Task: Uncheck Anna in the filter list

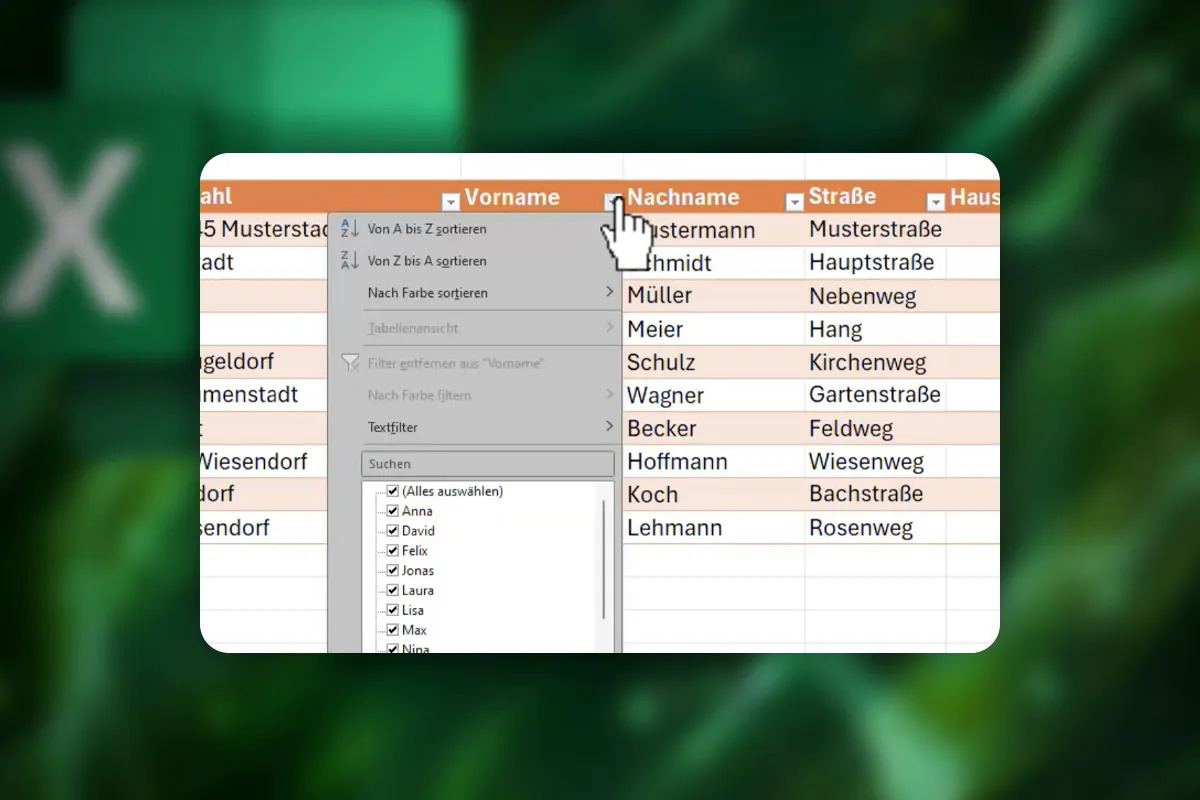Action: click(x=393, y=511)
